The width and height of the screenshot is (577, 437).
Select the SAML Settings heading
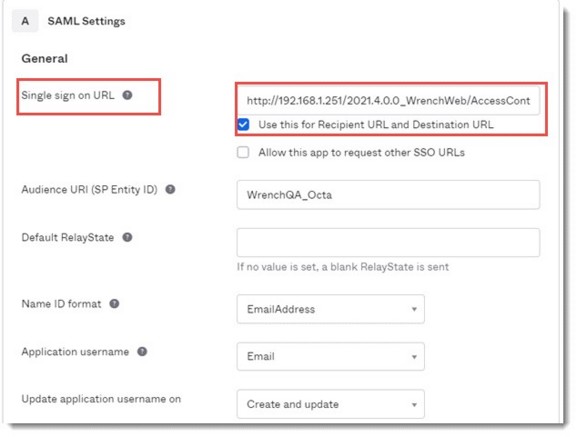pos(86,21)
